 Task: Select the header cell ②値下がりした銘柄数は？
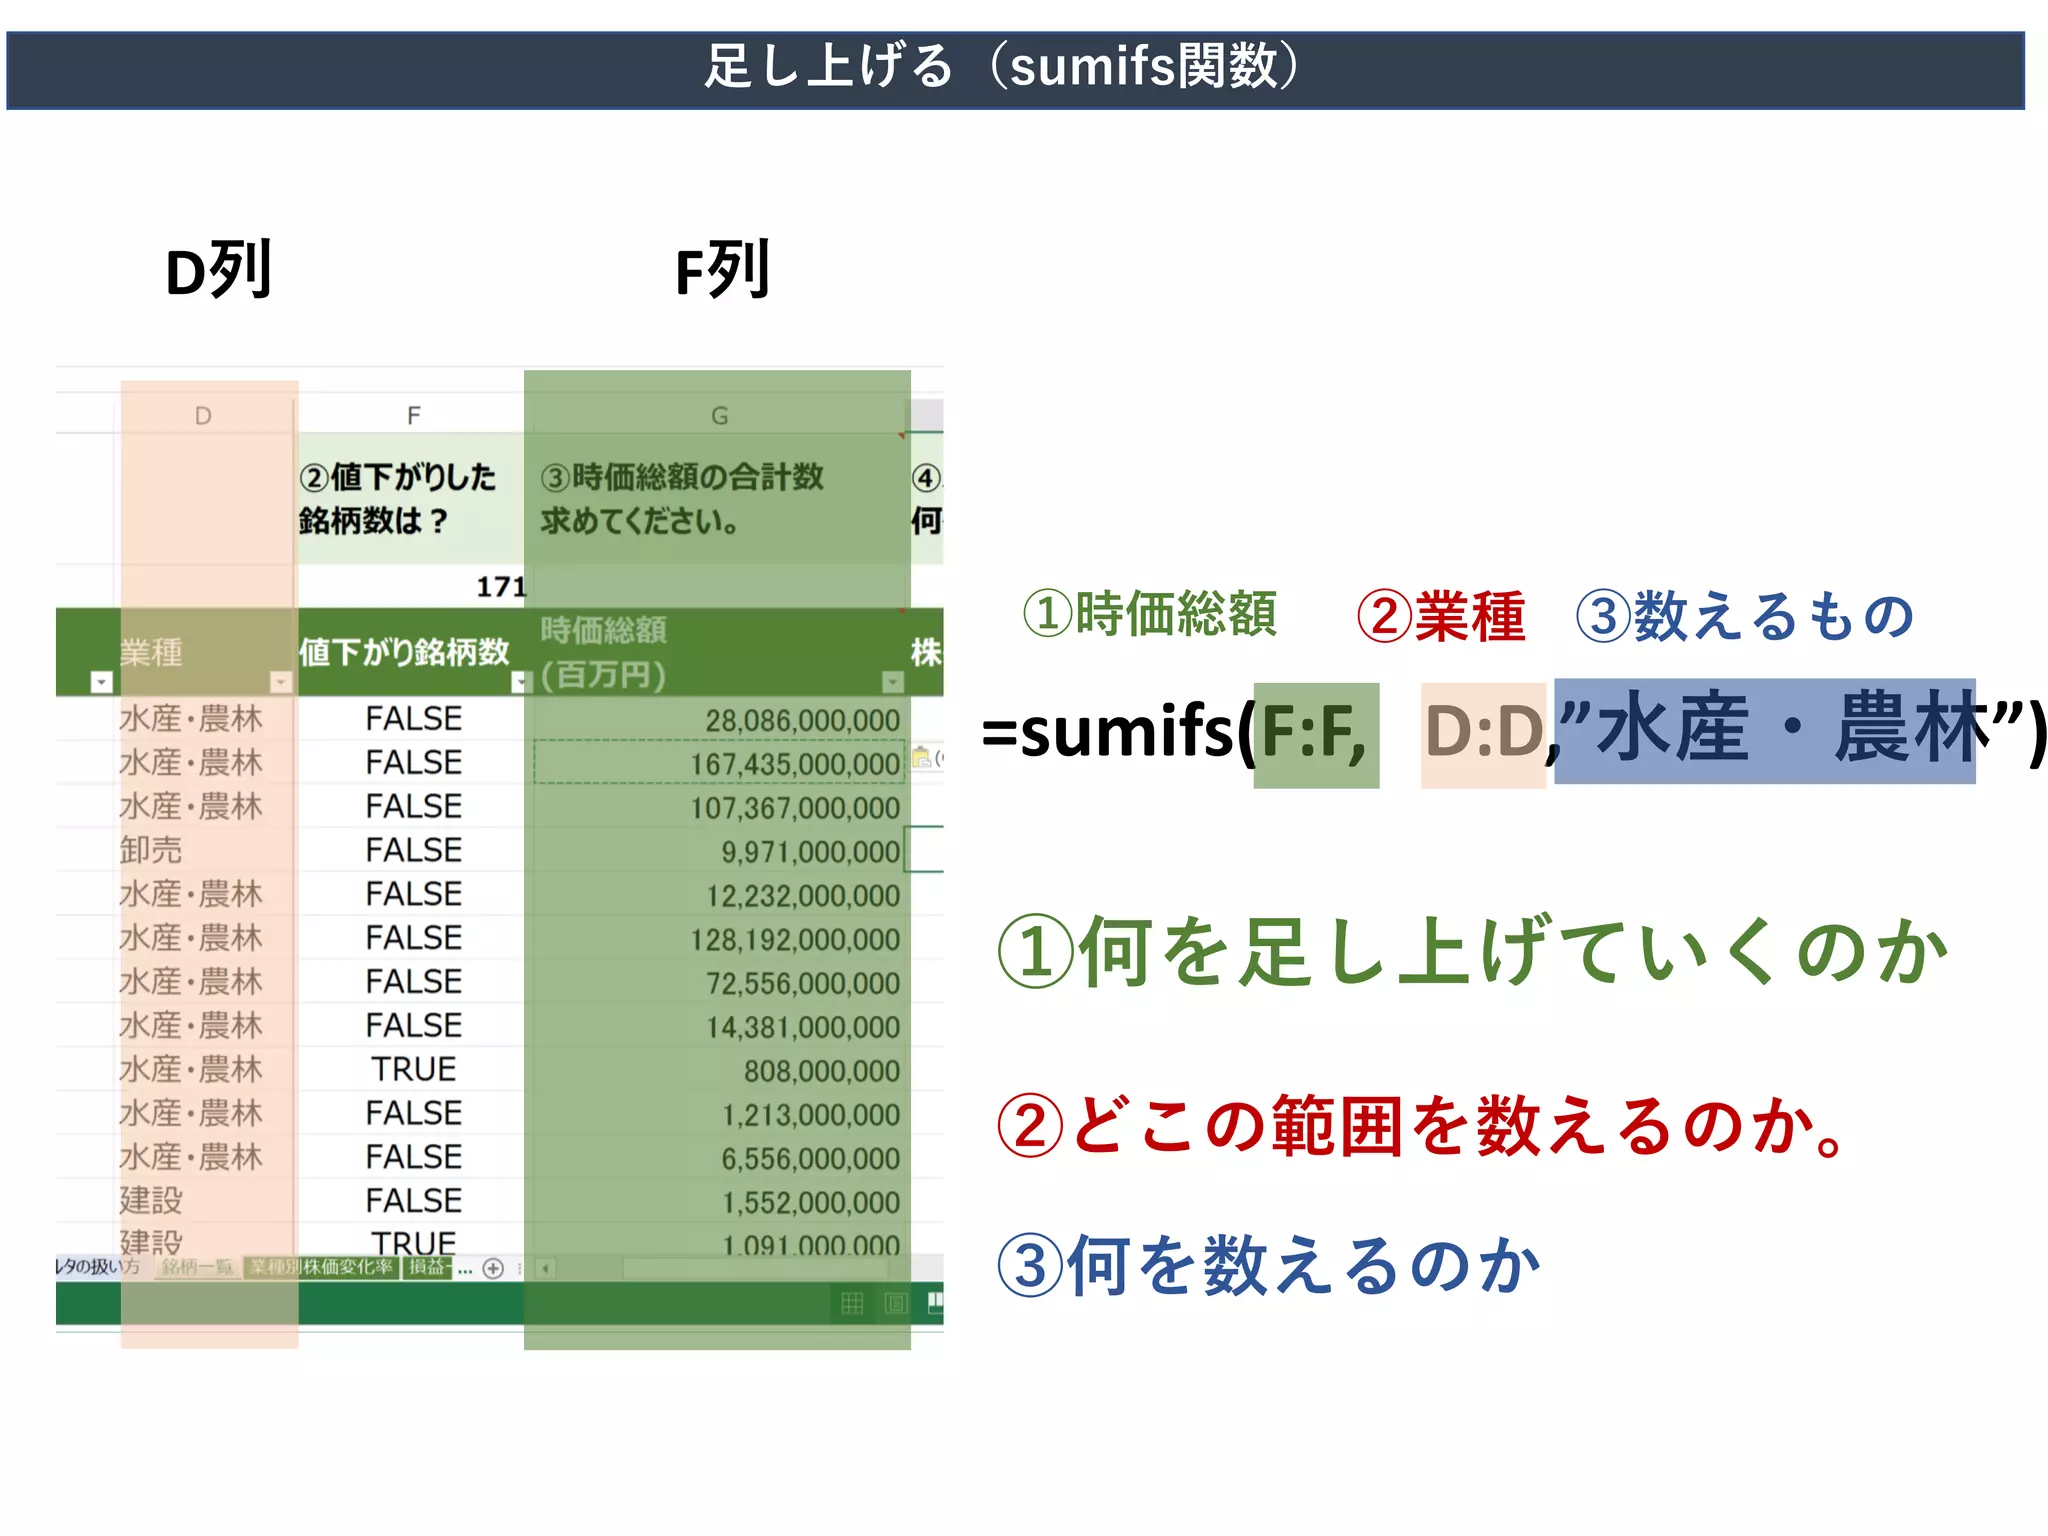click(x=412, y=498)
